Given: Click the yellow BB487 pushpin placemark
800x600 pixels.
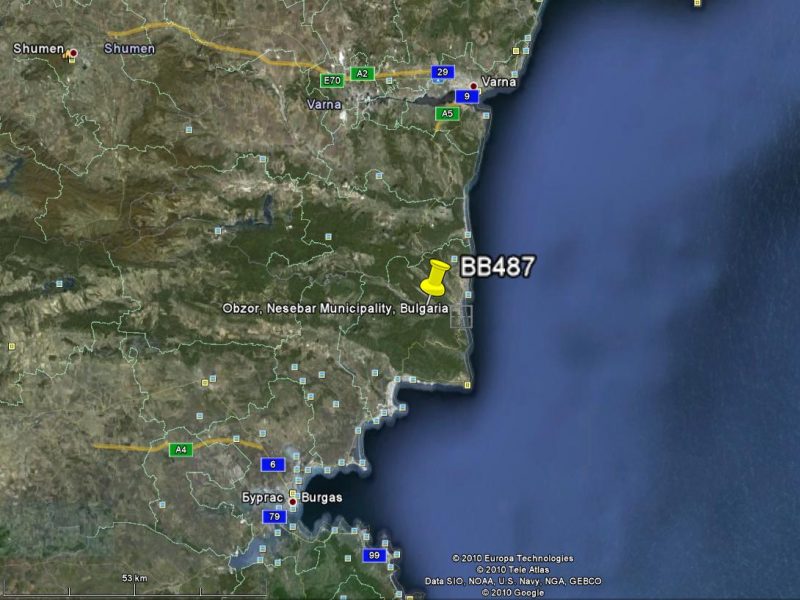Looking at the screenshot, I should [435, 276].
